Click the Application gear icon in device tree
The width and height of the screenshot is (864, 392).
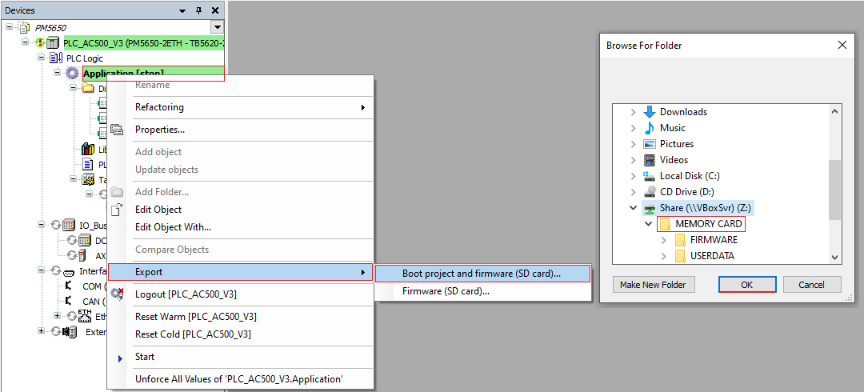point(72,73)
